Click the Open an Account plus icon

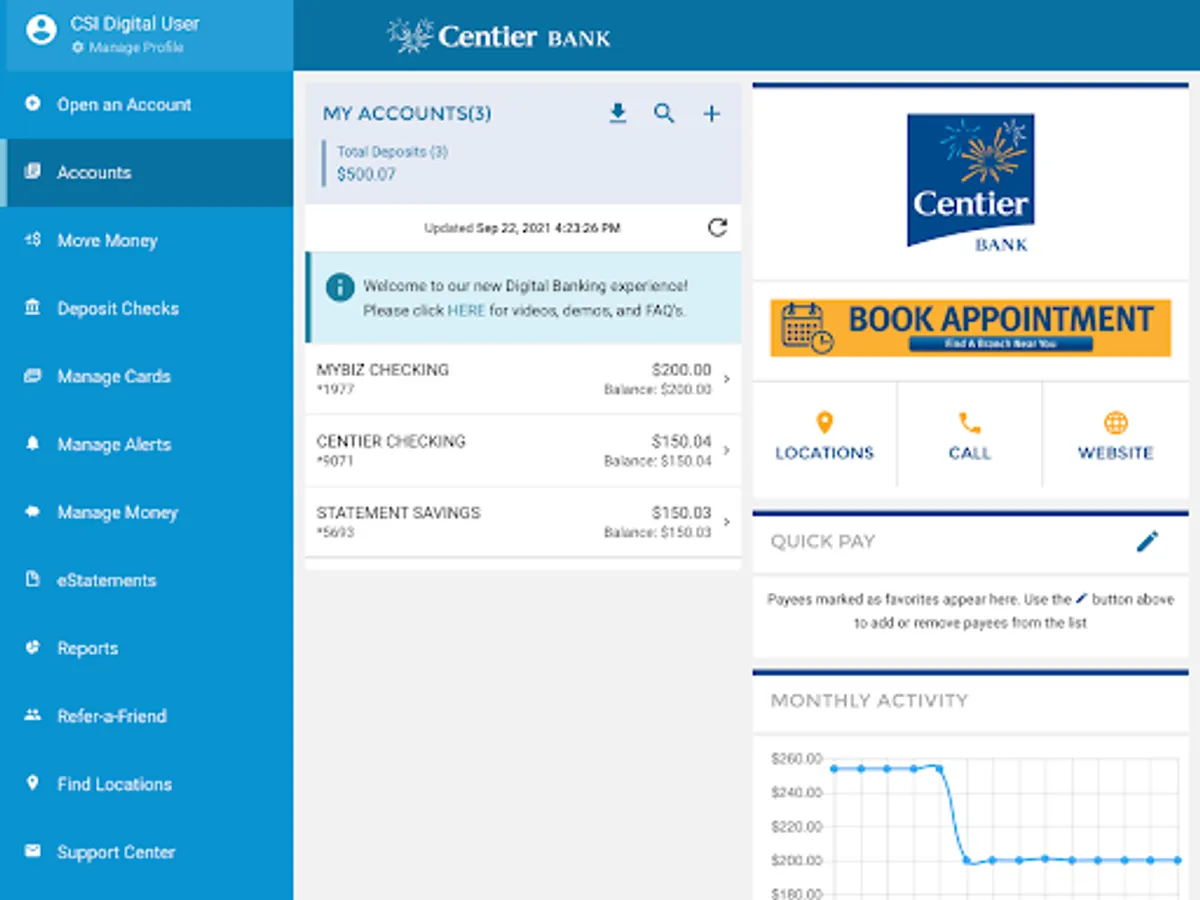coord(33,103)
